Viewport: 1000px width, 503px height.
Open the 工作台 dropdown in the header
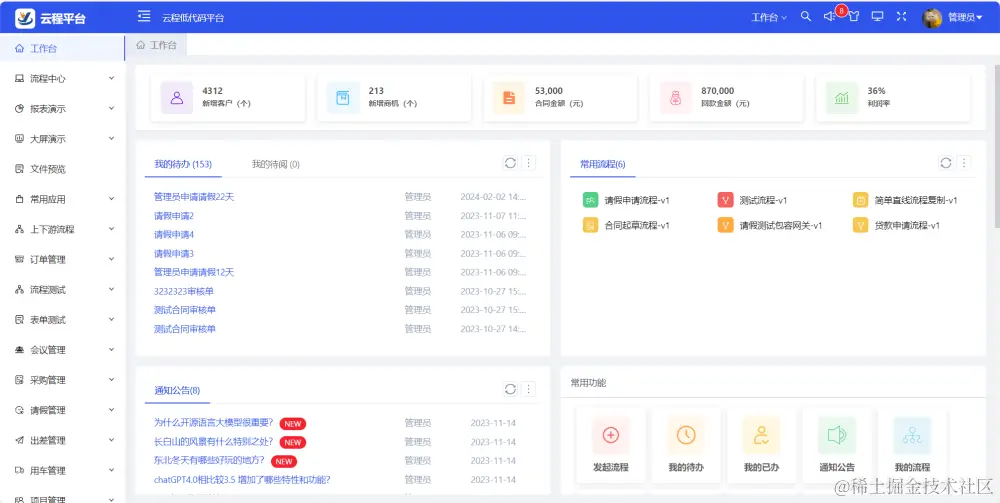coord(768,18)
